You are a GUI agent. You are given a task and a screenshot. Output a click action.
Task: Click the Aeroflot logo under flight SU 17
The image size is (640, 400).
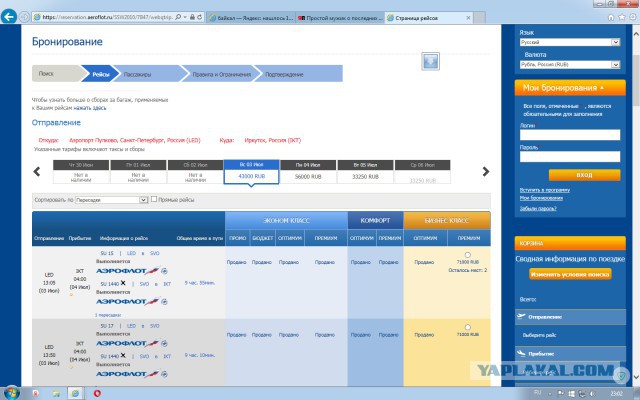pos(127,343)
